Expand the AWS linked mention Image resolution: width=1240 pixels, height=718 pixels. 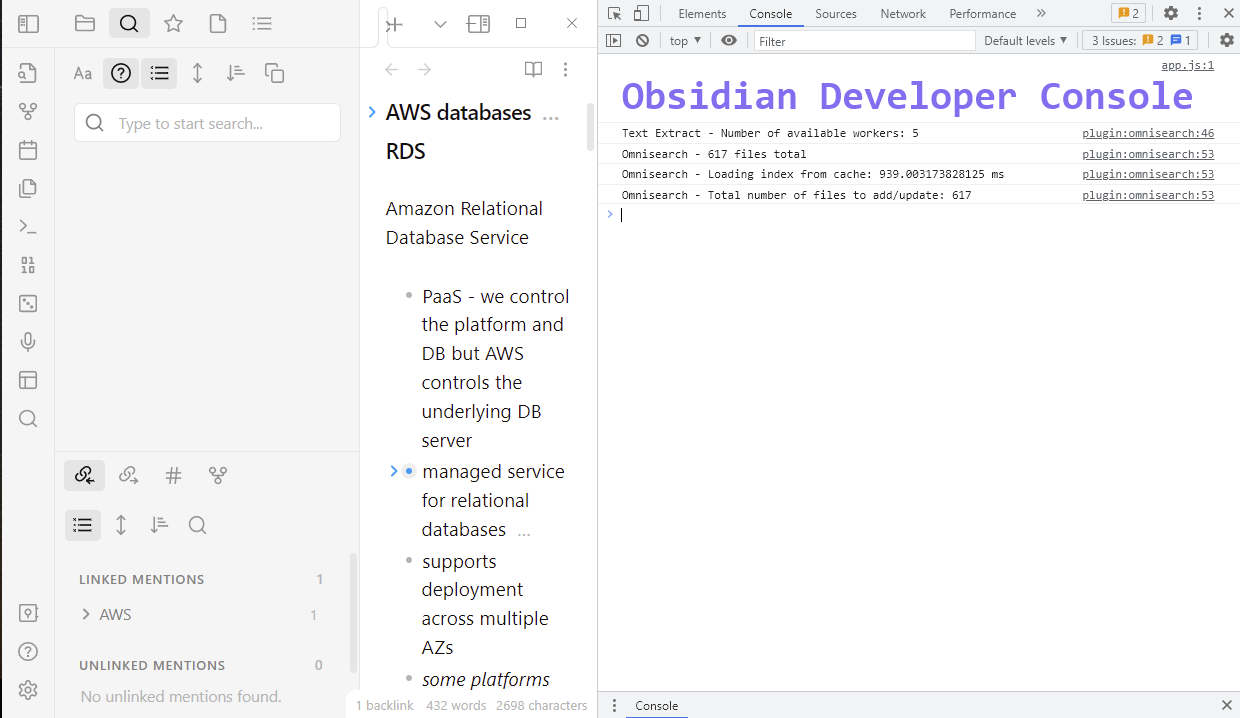[x=86, y=615]
